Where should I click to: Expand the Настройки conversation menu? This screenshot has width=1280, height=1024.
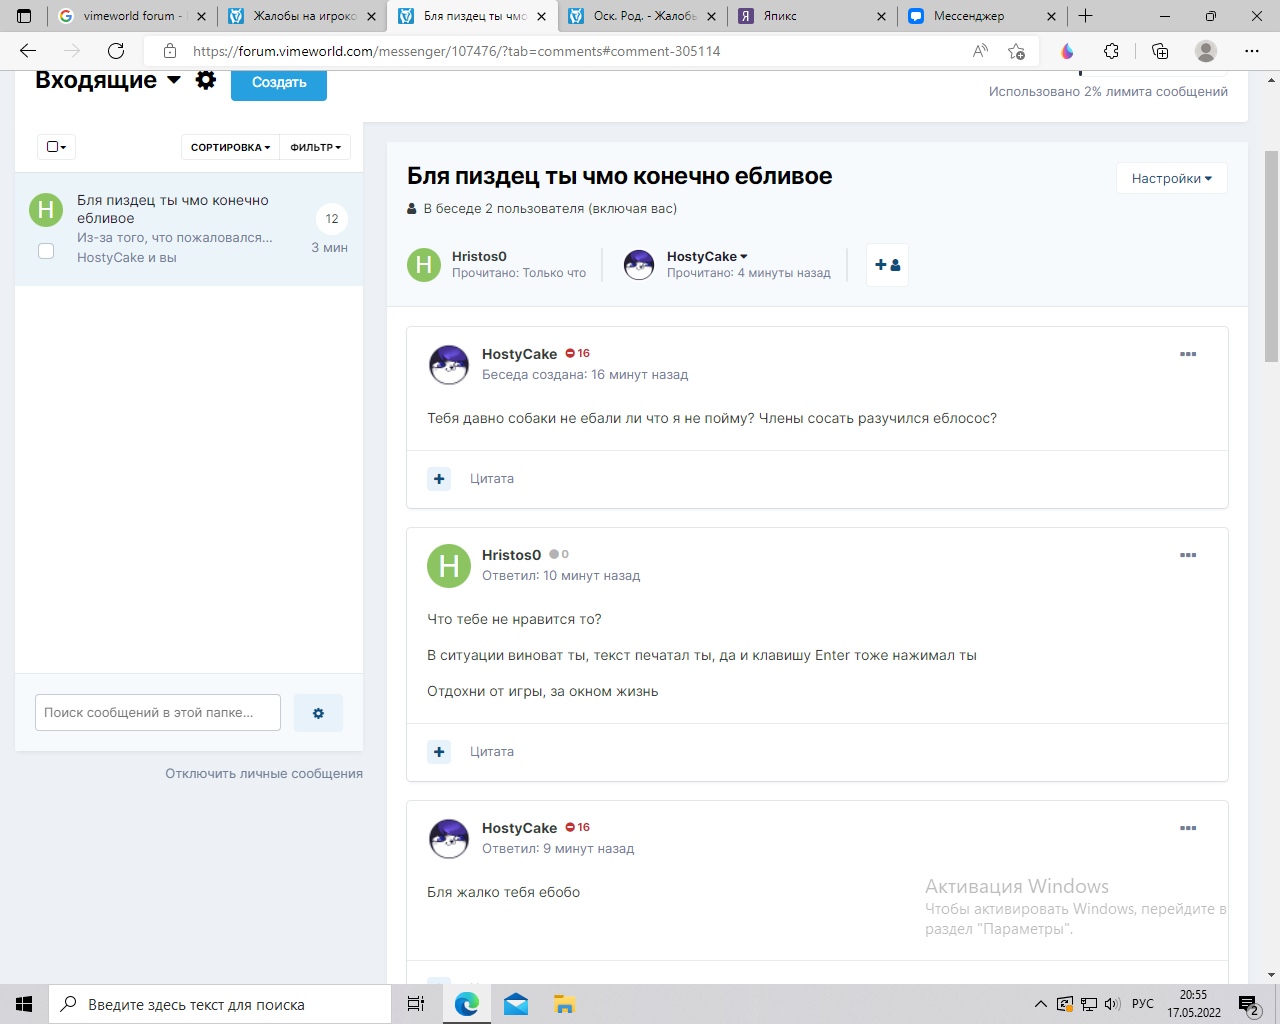coord(1171,179)
